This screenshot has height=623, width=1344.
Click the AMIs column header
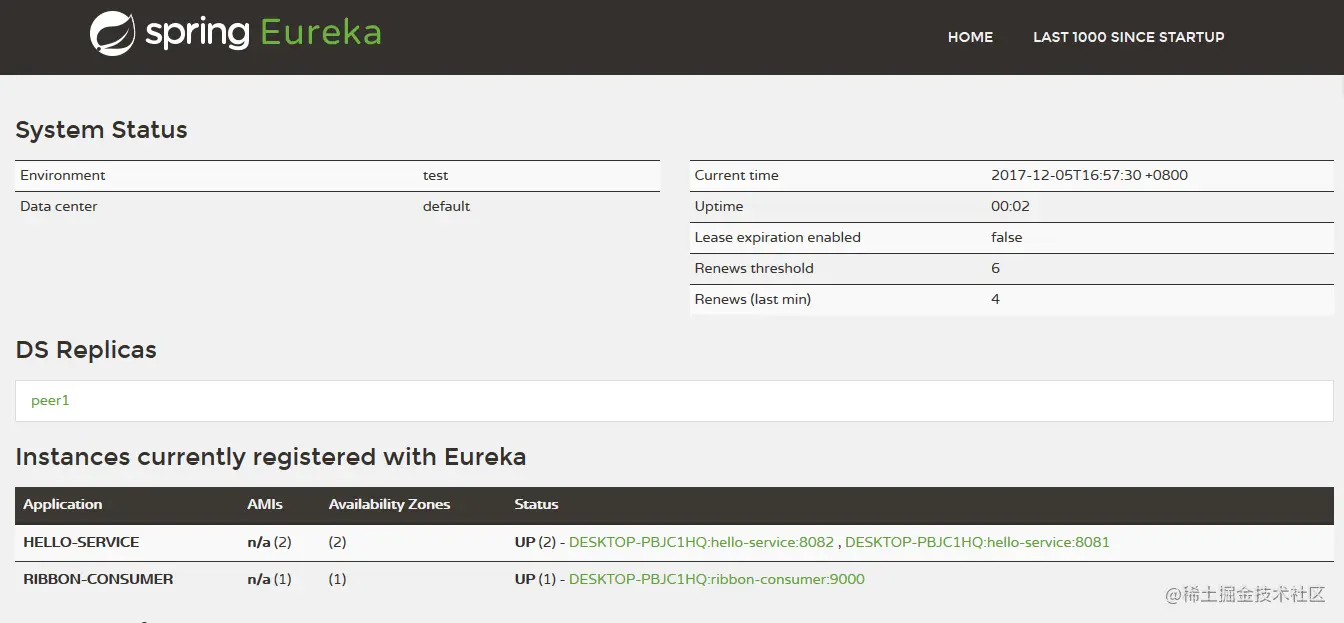(265, 504)
